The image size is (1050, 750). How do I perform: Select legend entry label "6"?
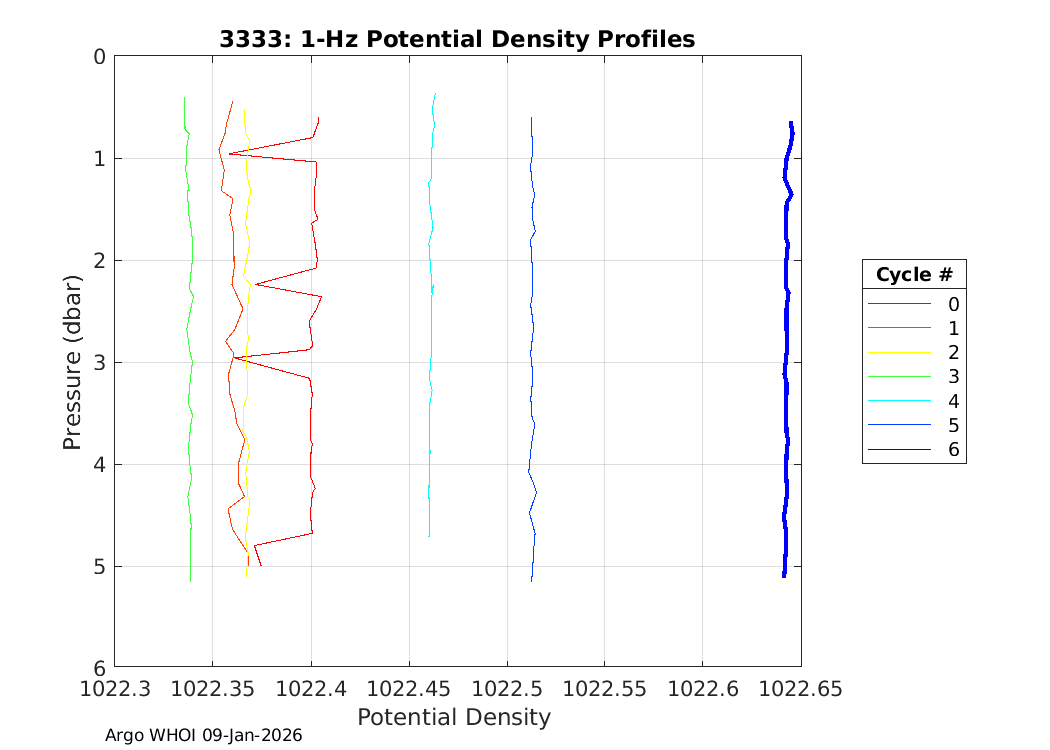pyautogui.click(x=953, y=450)
